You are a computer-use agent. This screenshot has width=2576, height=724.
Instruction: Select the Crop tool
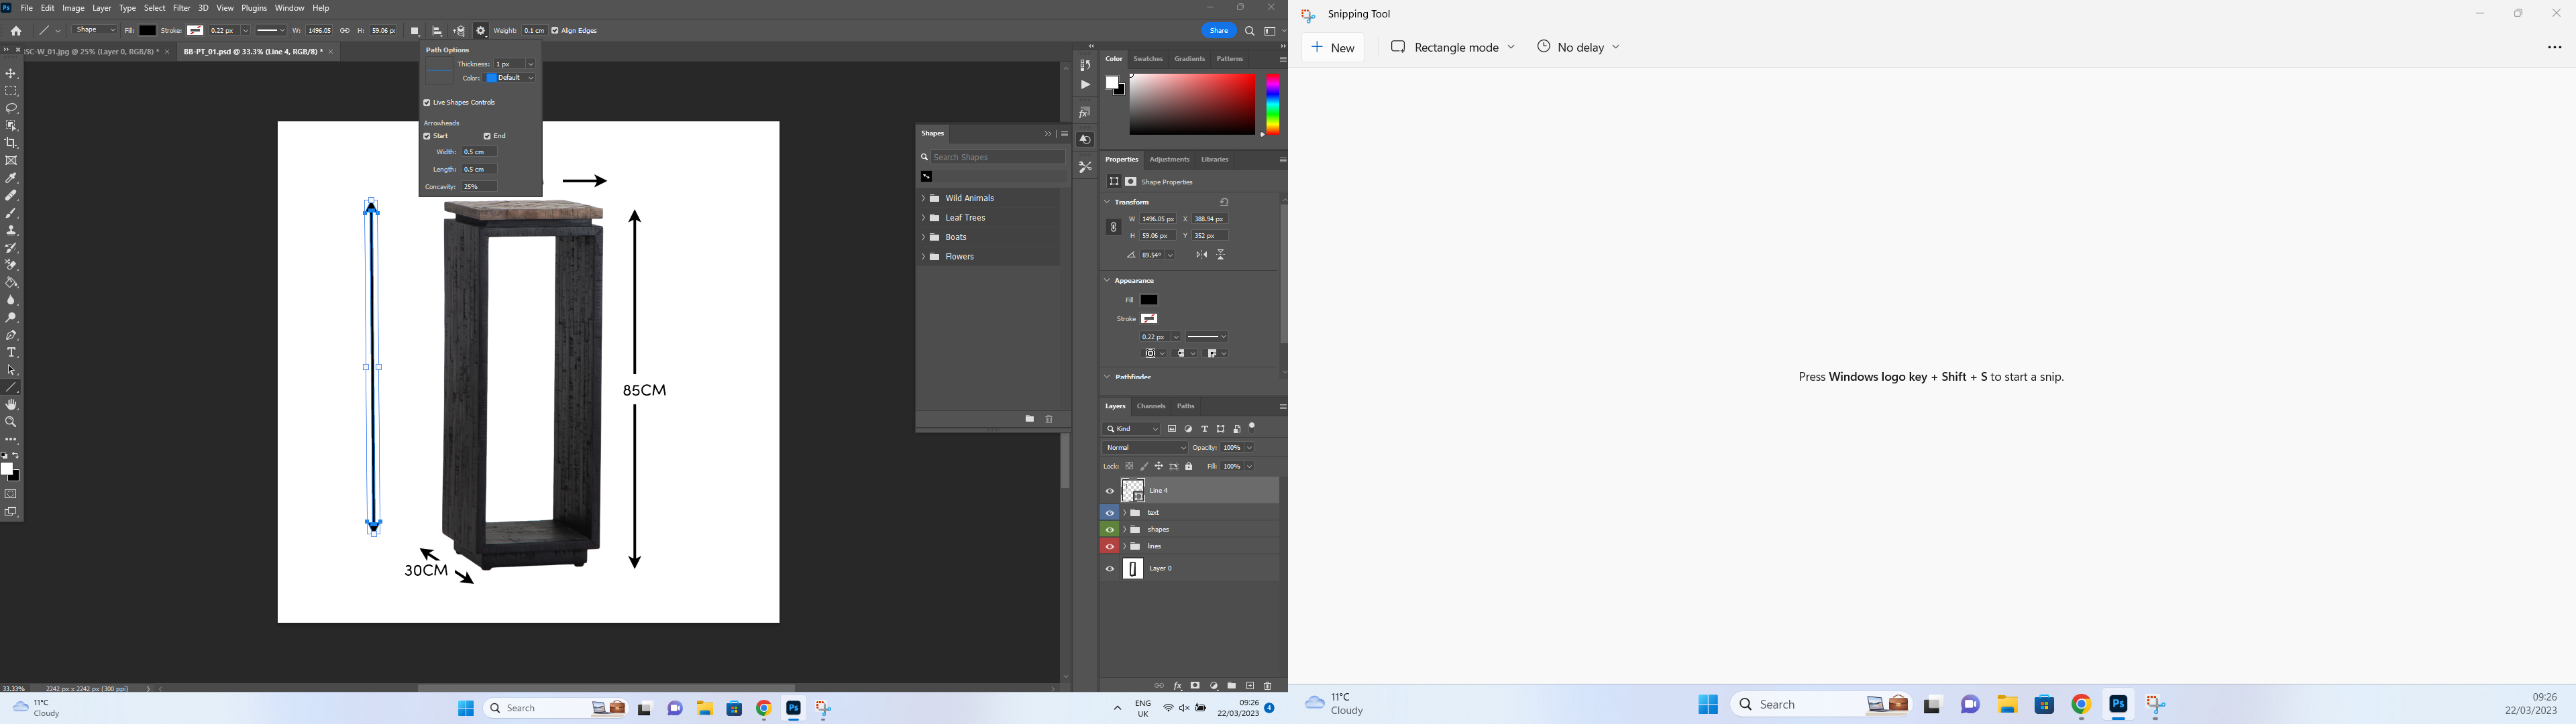point(11,142)
